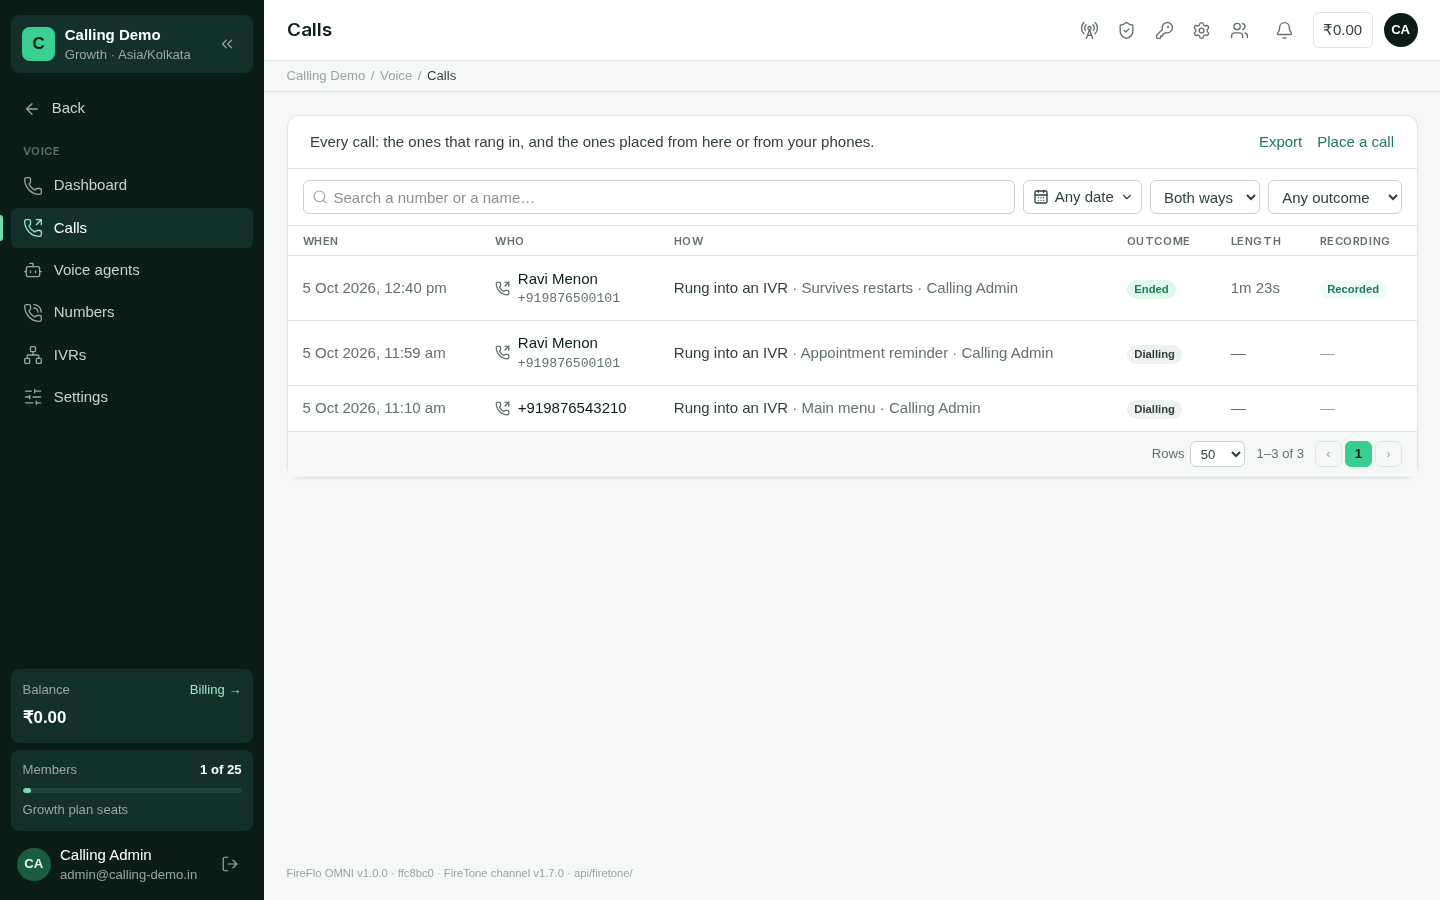Open the Any date filter
Image resolution: width=1440 pixels, height=900 pixels.
[1082, 197]
